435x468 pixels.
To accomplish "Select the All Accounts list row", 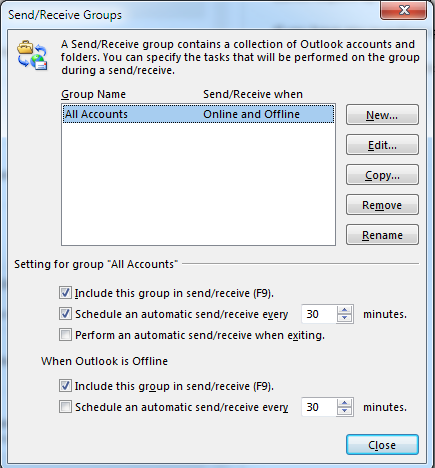I will tap(198, 114).
